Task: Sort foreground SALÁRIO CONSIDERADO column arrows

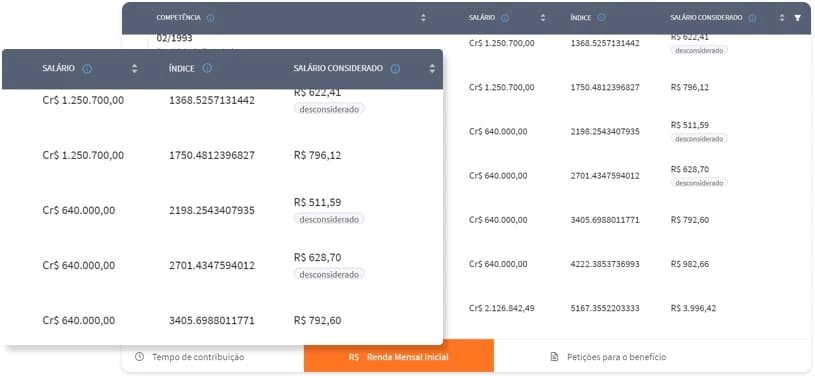Action: (432, 69)
